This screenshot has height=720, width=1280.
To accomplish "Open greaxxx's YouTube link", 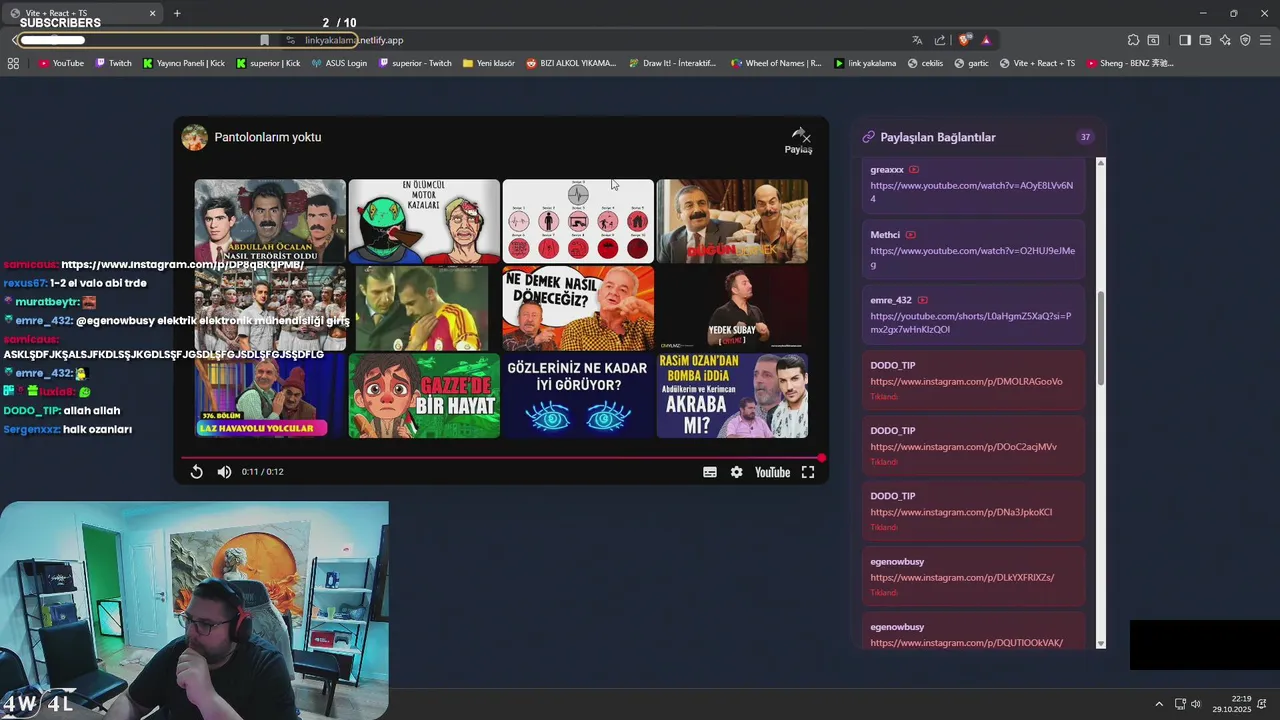I will click(x=972, y=192).
